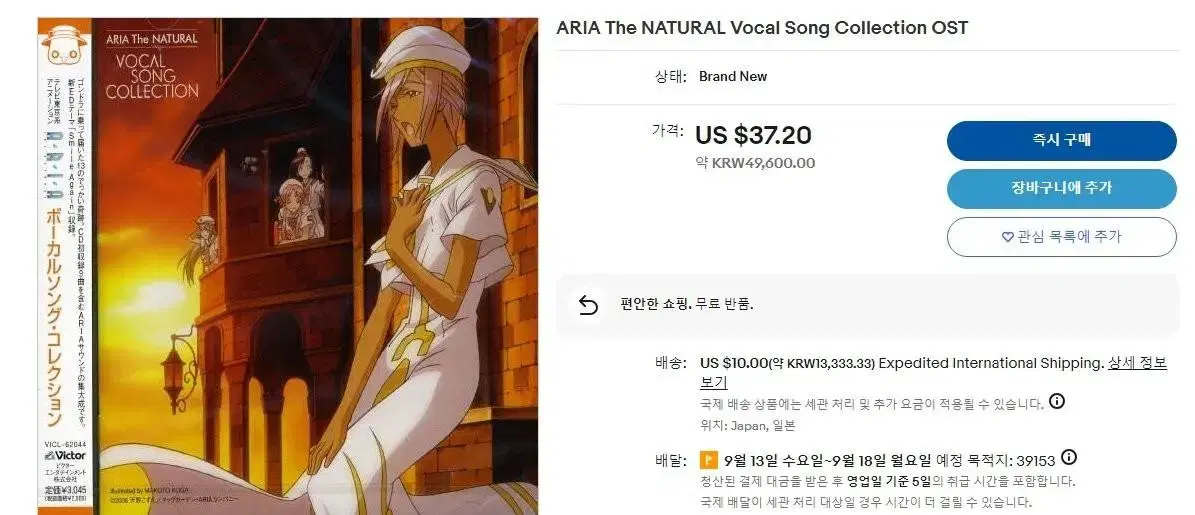Click the Brand New condition value
1195x515 pixels.
tap(733, 76)
